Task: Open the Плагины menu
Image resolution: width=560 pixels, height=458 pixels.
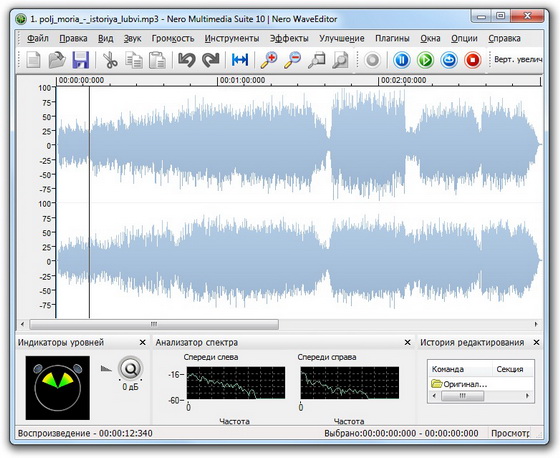Action: point(392,38)
